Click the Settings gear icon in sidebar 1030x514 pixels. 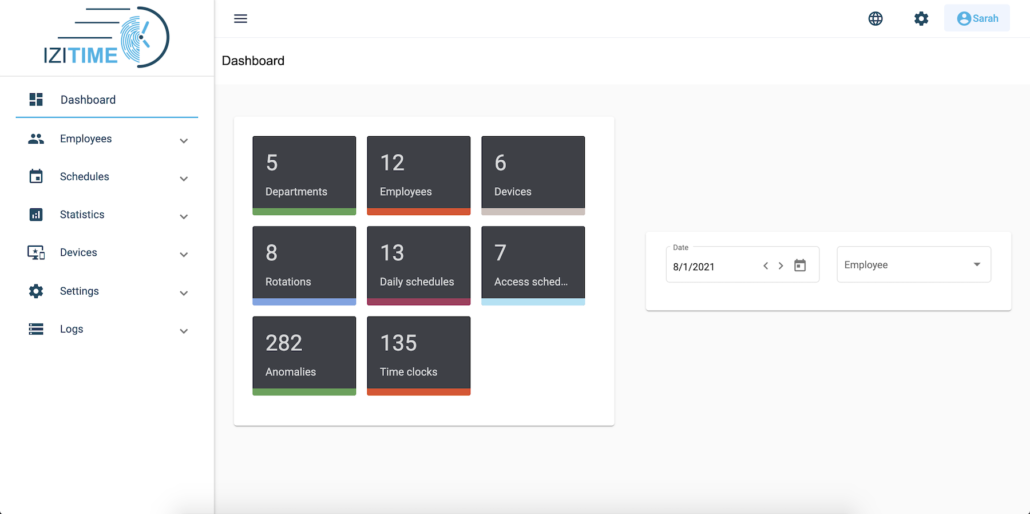pyautogui.click(x=36, y=291)
